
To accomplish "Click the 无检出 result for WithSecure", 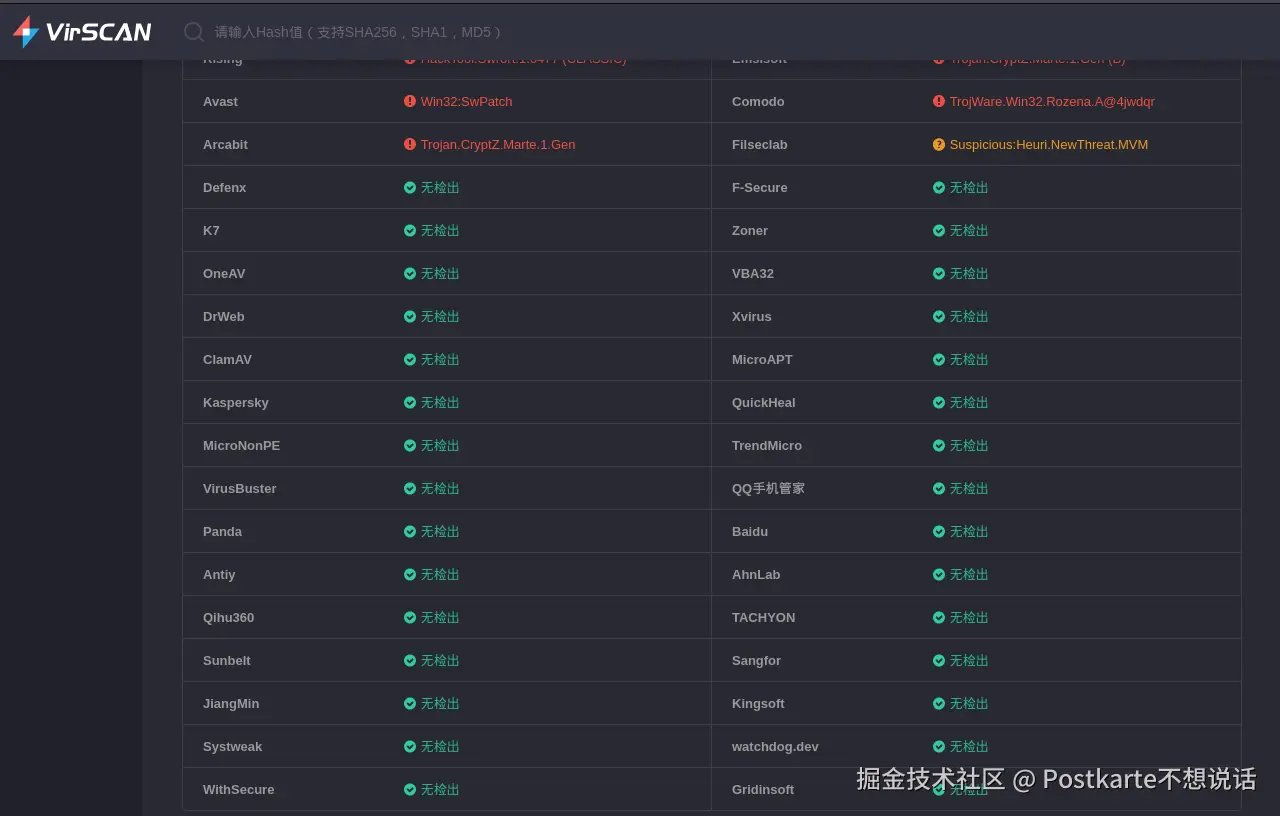I will click(x=440, y=790).
